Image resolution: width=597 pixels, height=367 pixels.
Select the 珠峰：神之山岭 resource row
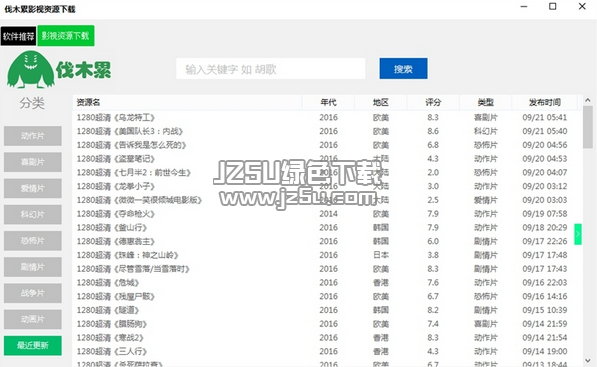327,255
